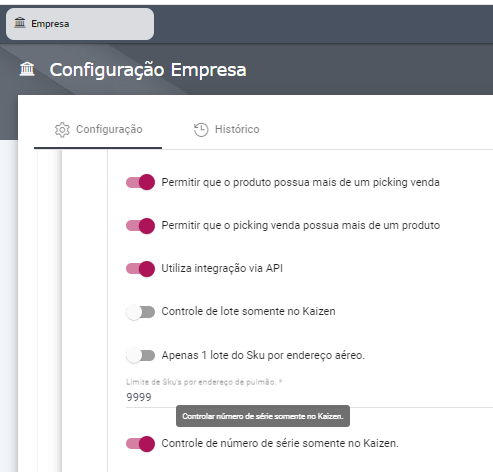493x472 pixels.
Task: Click the Controlar número de série tooltip
Action: click(263, 416)
